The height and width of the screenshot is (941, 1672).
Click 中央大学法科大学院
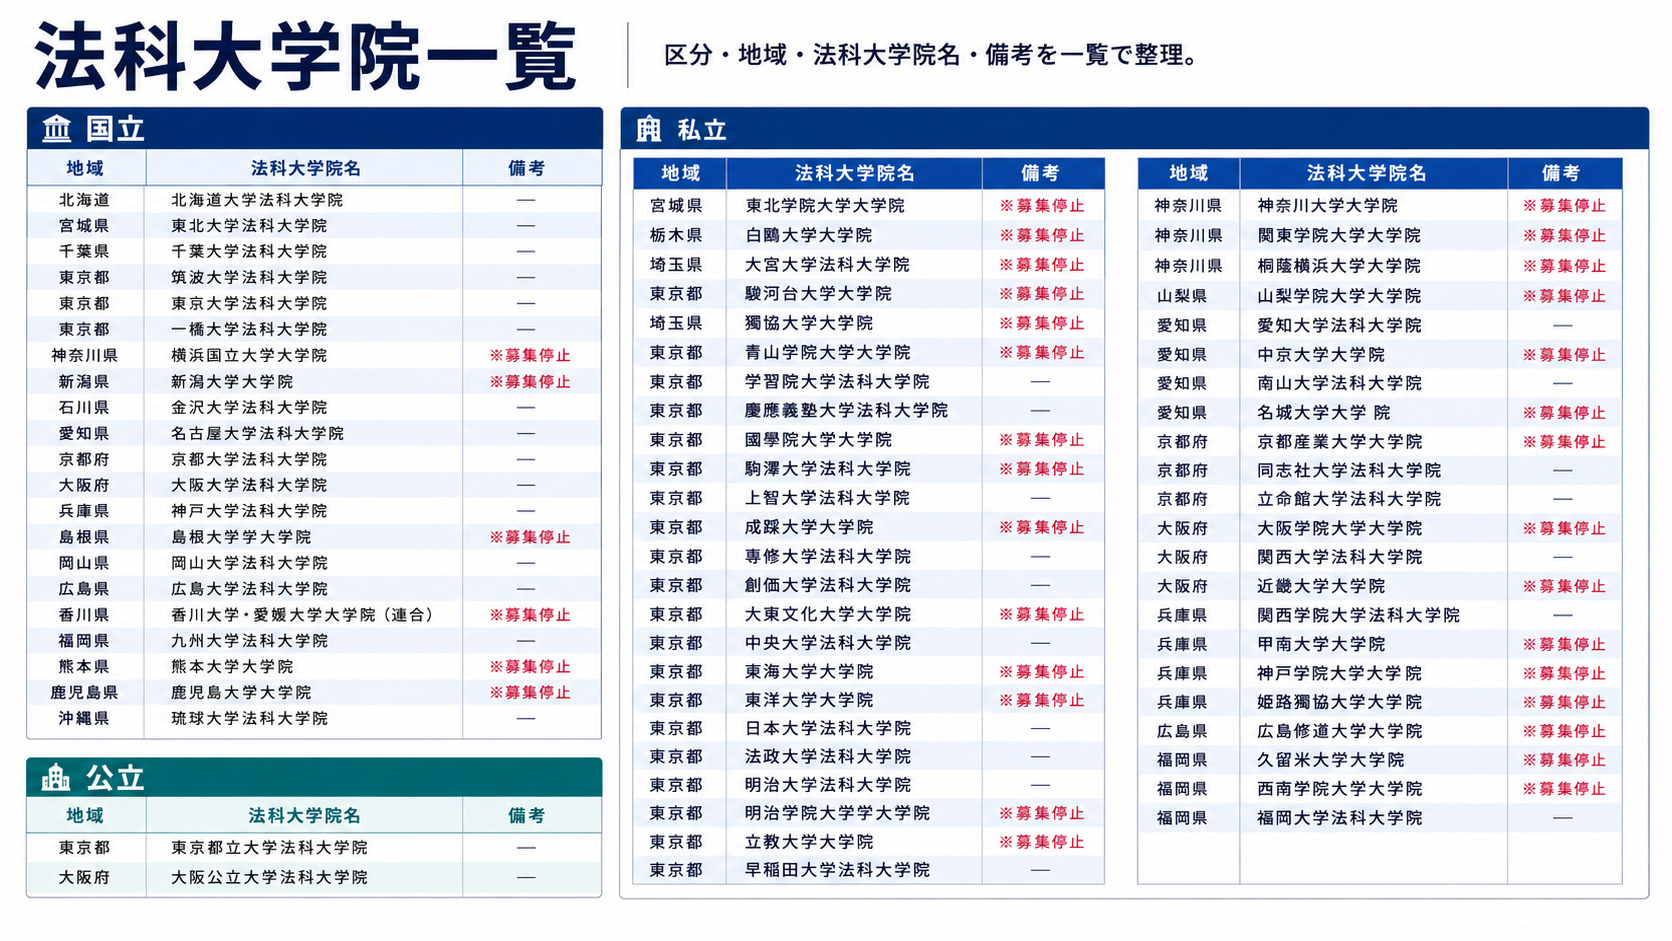click(827, 643)
